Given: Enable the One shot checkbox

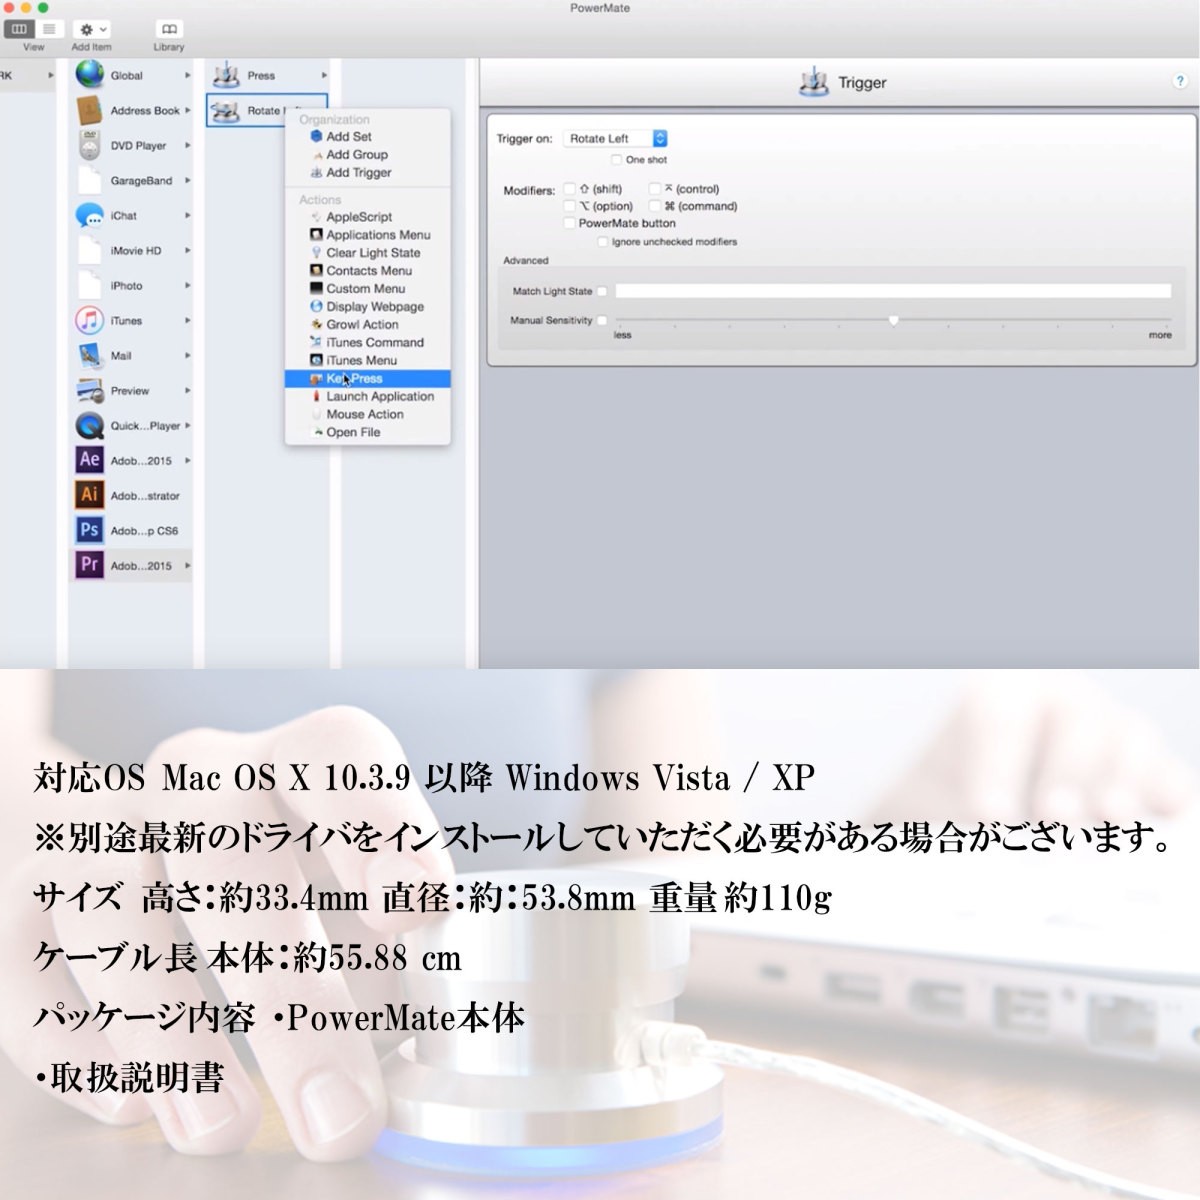Looking at the screenshot, I should 616,160.
